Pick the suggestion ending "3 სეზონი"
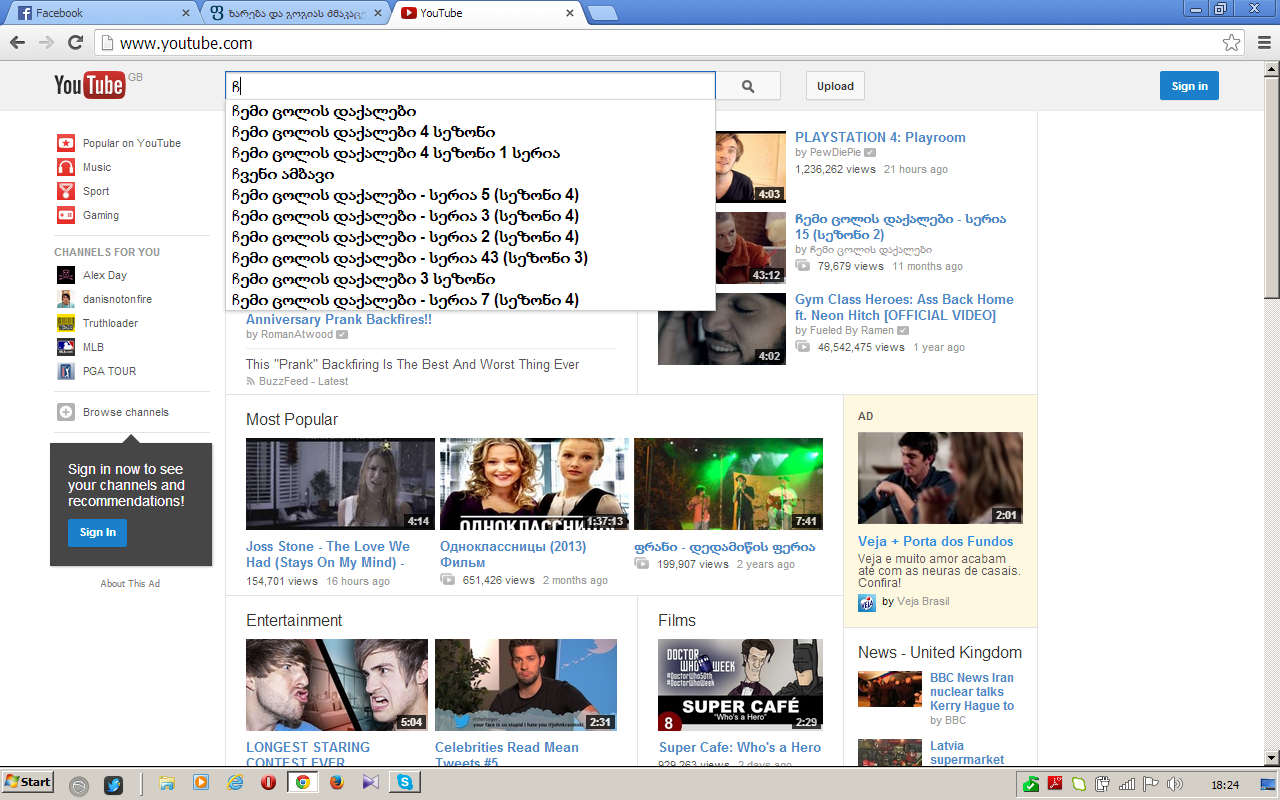This screenshot has width=1280, height=800. tap(470, 279)
